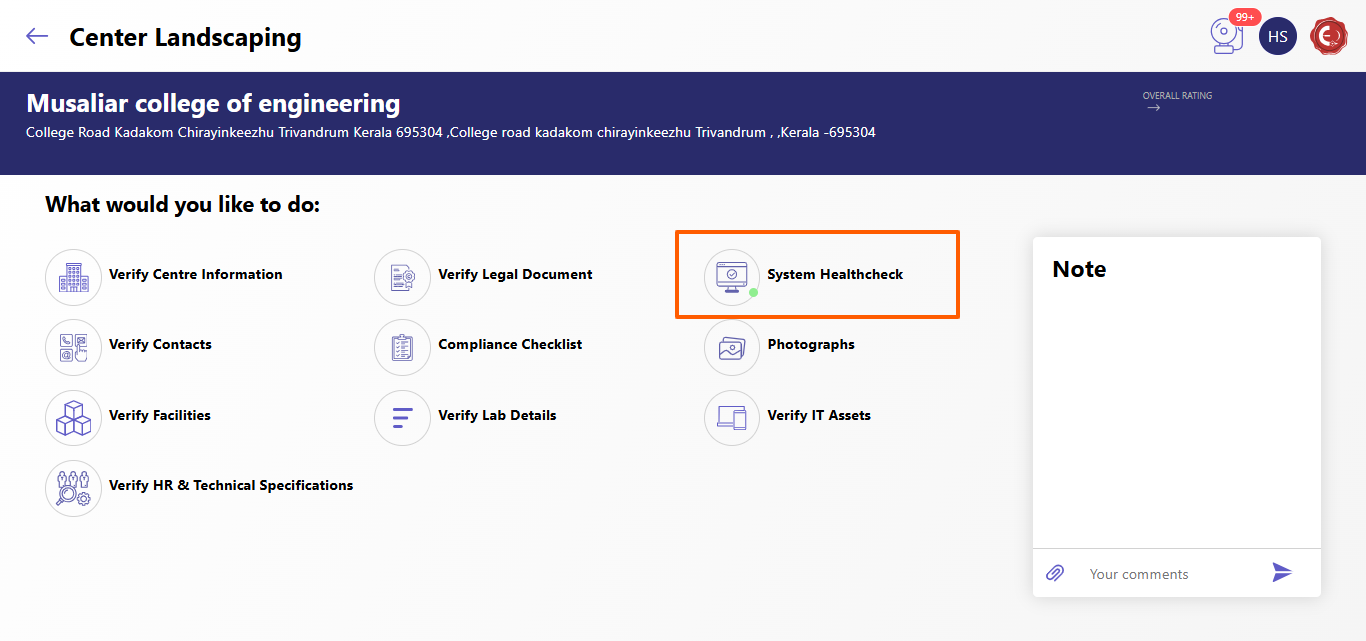Viewport: 1366px width, 641px height.
Task: Open the Overall Rating arrow
Action: click(1154, 108)
